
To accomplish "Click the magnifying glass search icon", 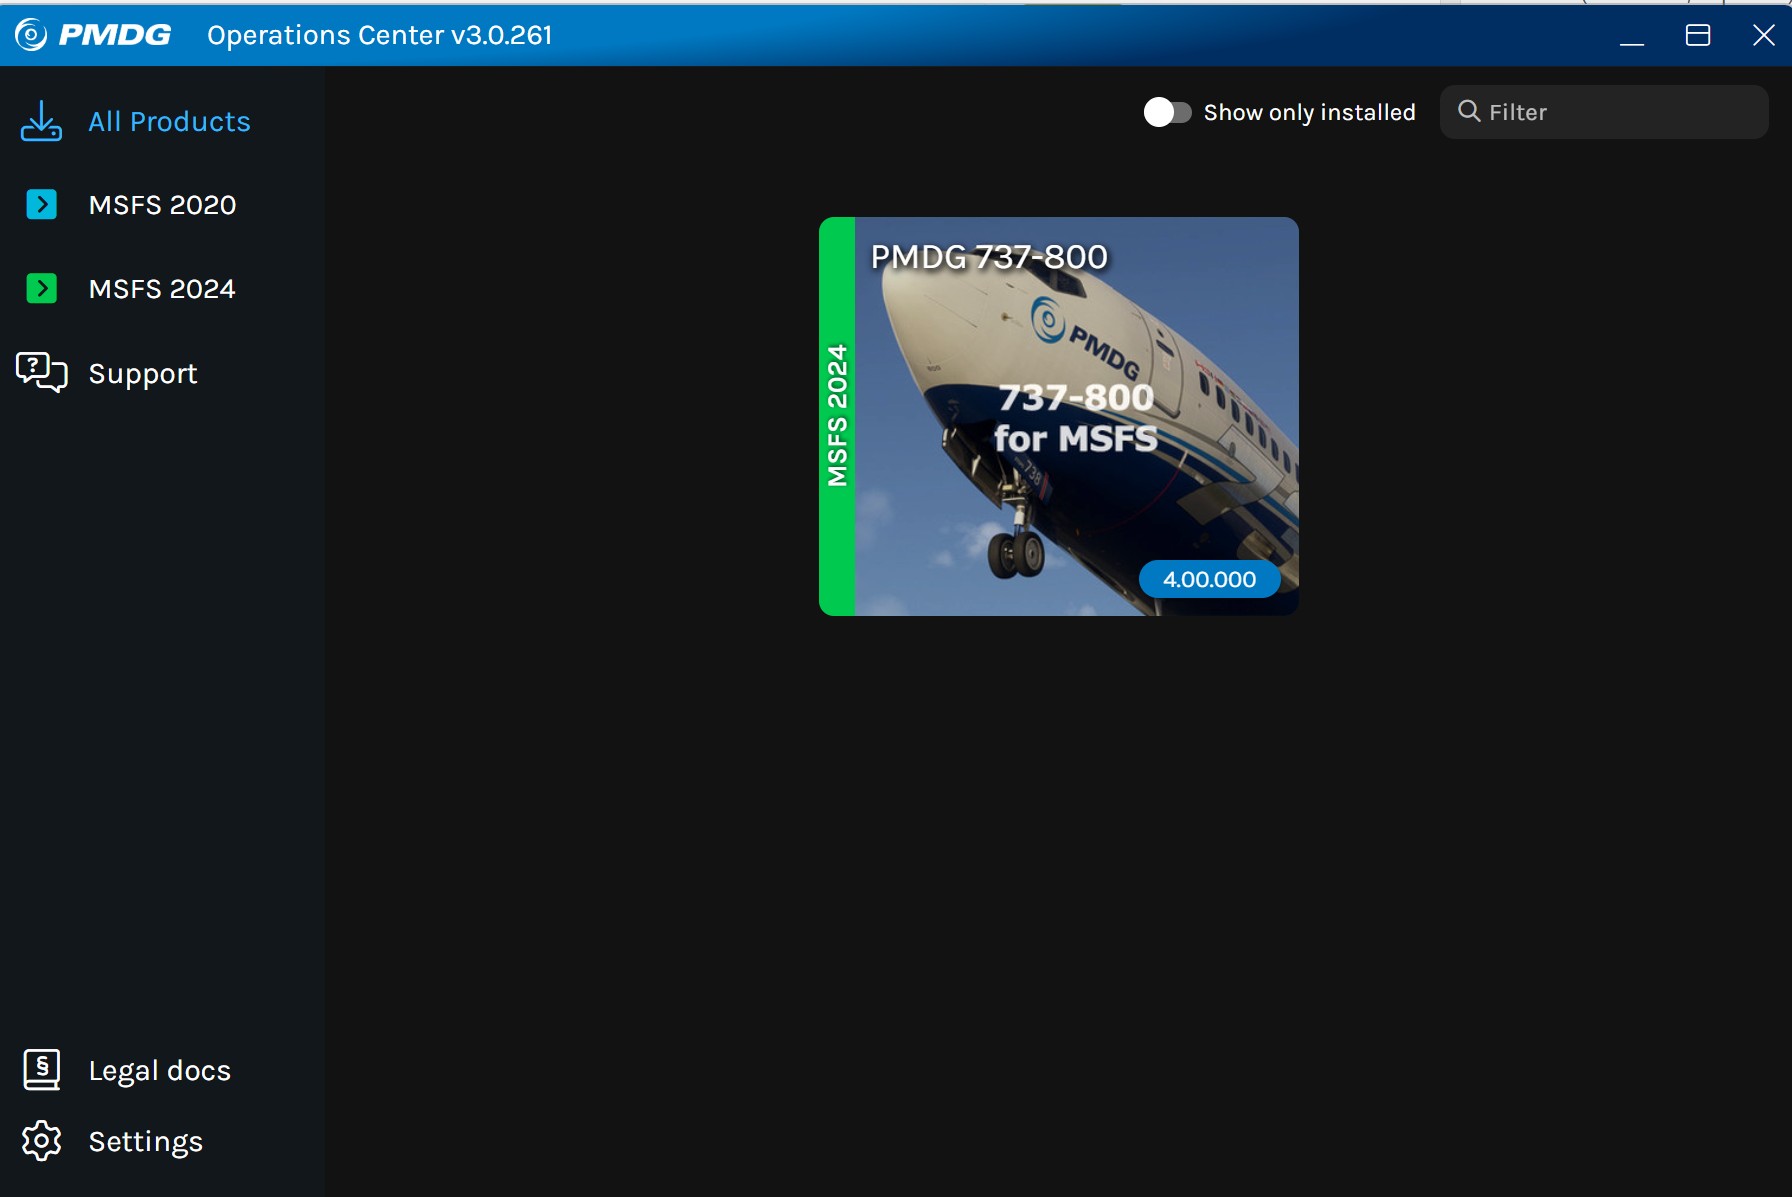I will (1469, 111).
